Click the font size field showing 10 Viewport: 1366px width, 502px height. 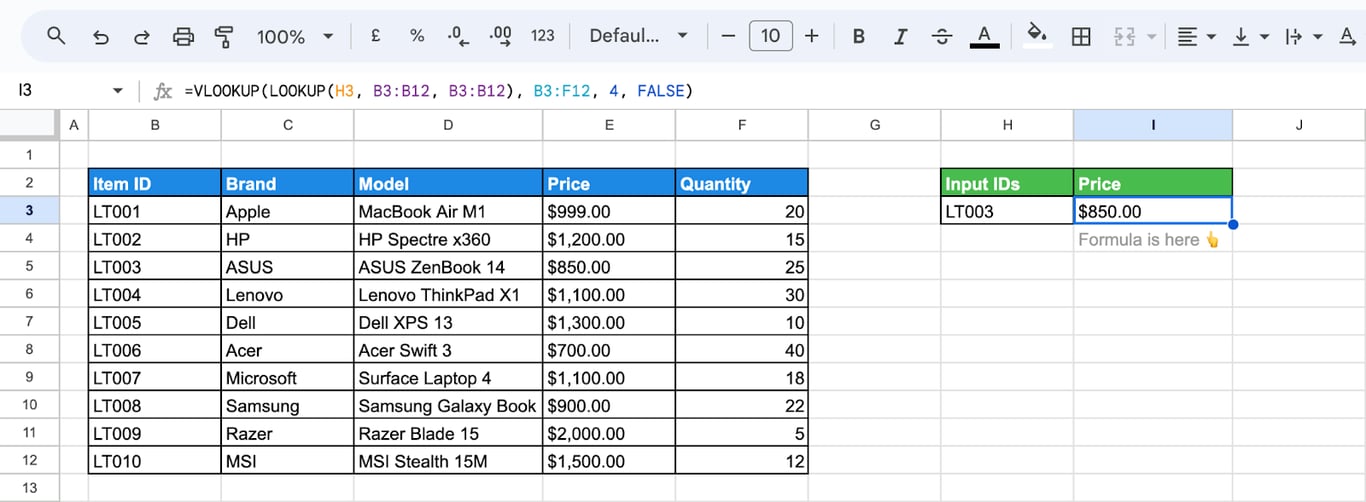click(770, 36)
